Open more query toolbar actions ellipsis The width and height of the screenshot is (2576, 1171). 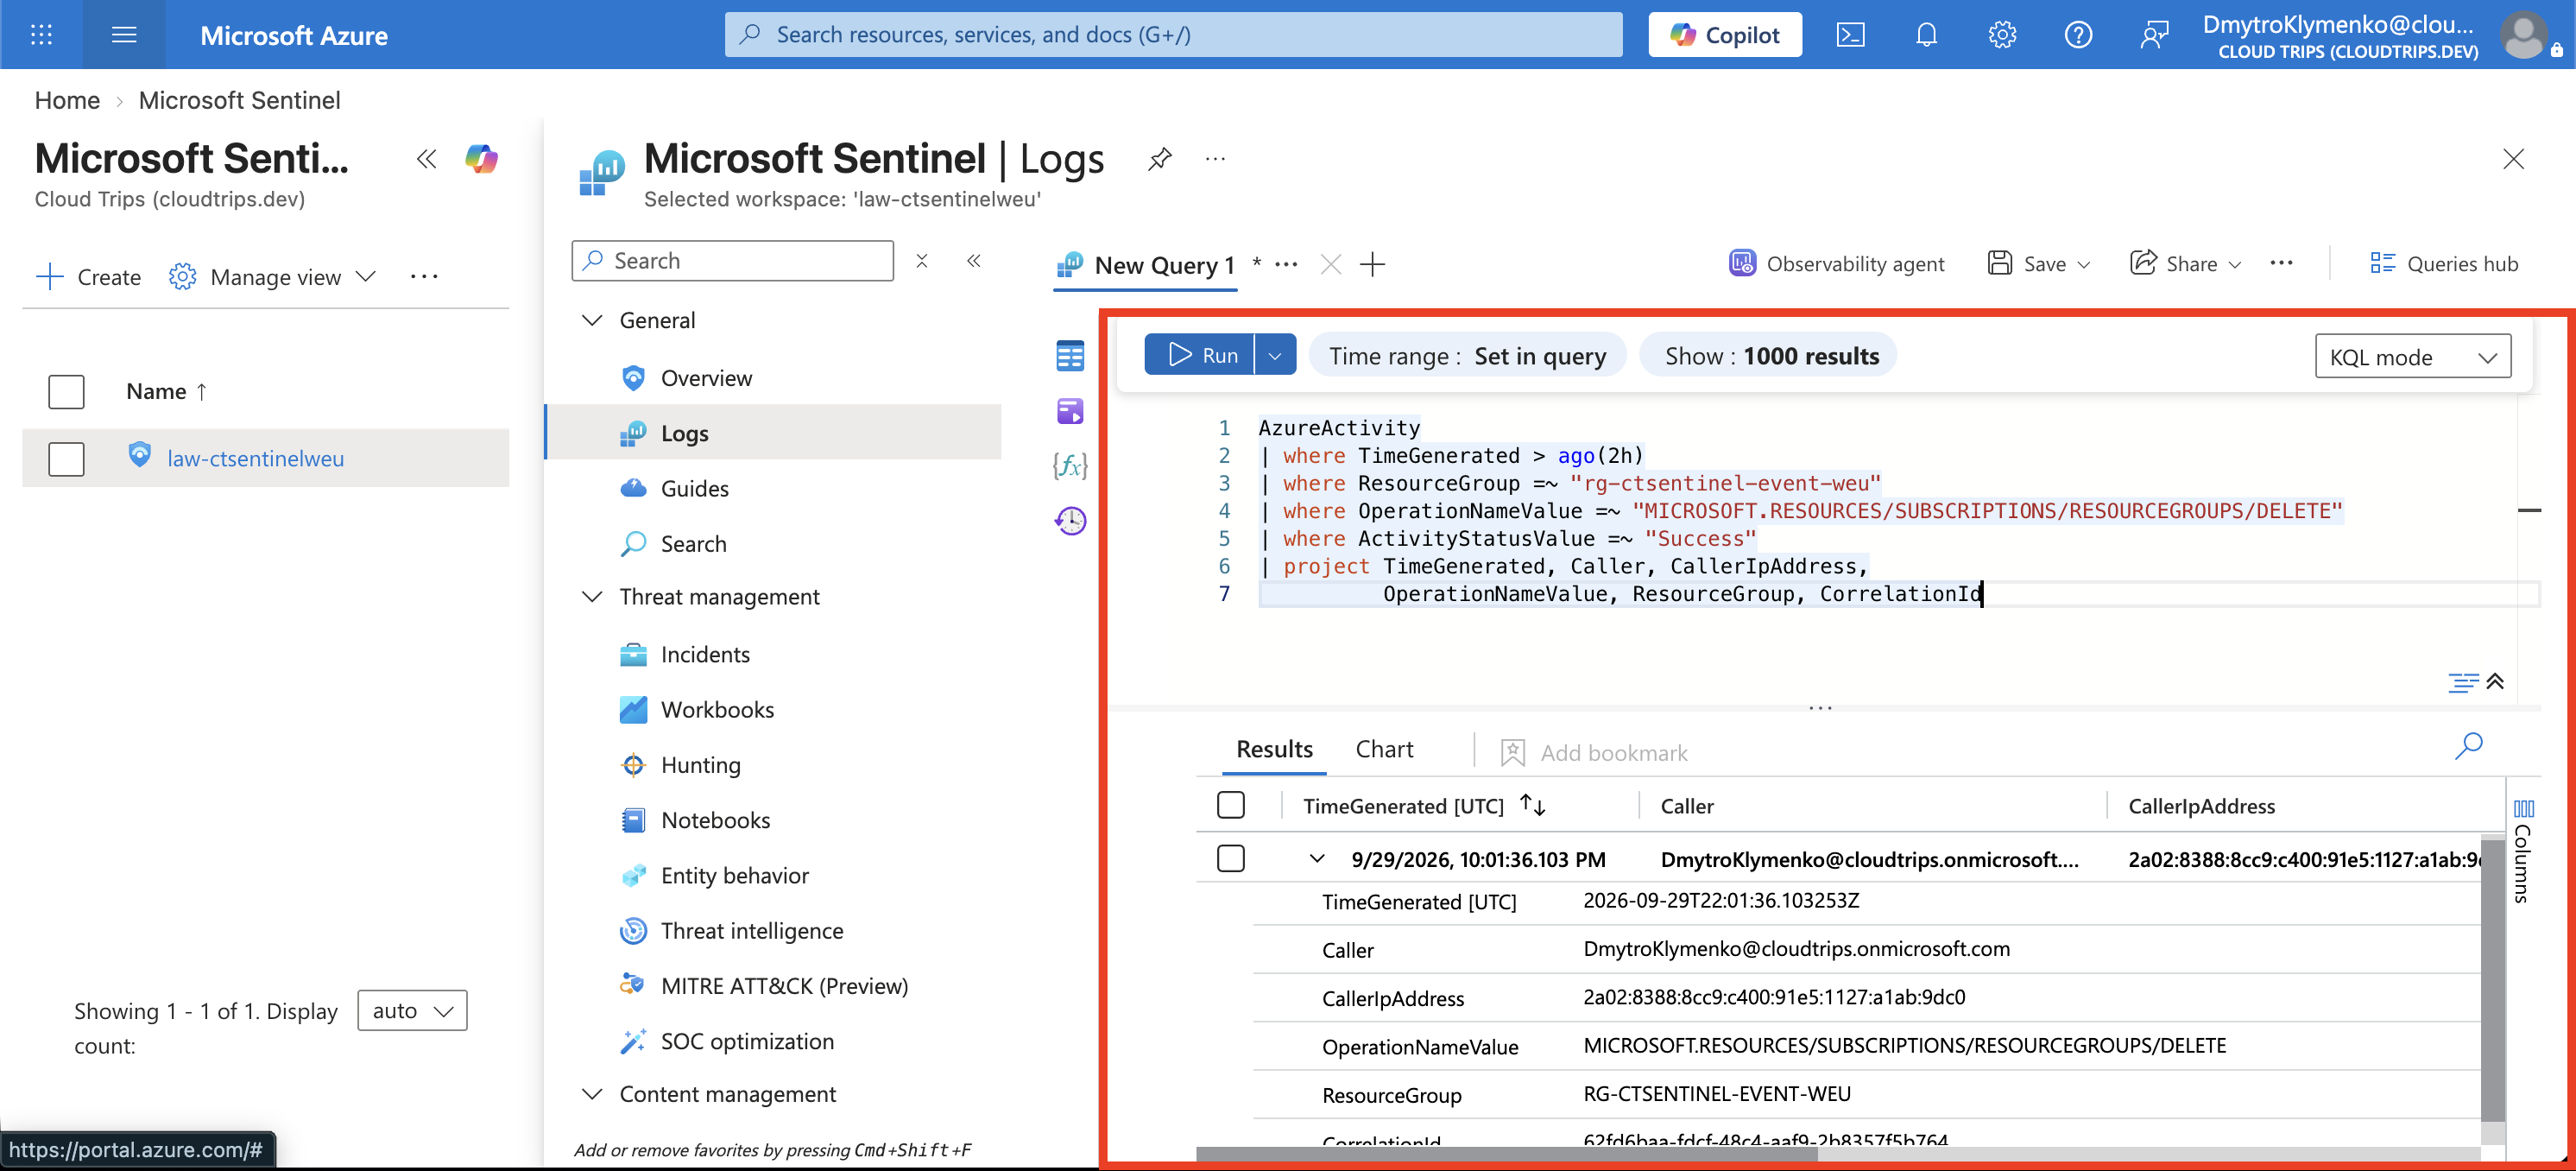(2281, 264)
